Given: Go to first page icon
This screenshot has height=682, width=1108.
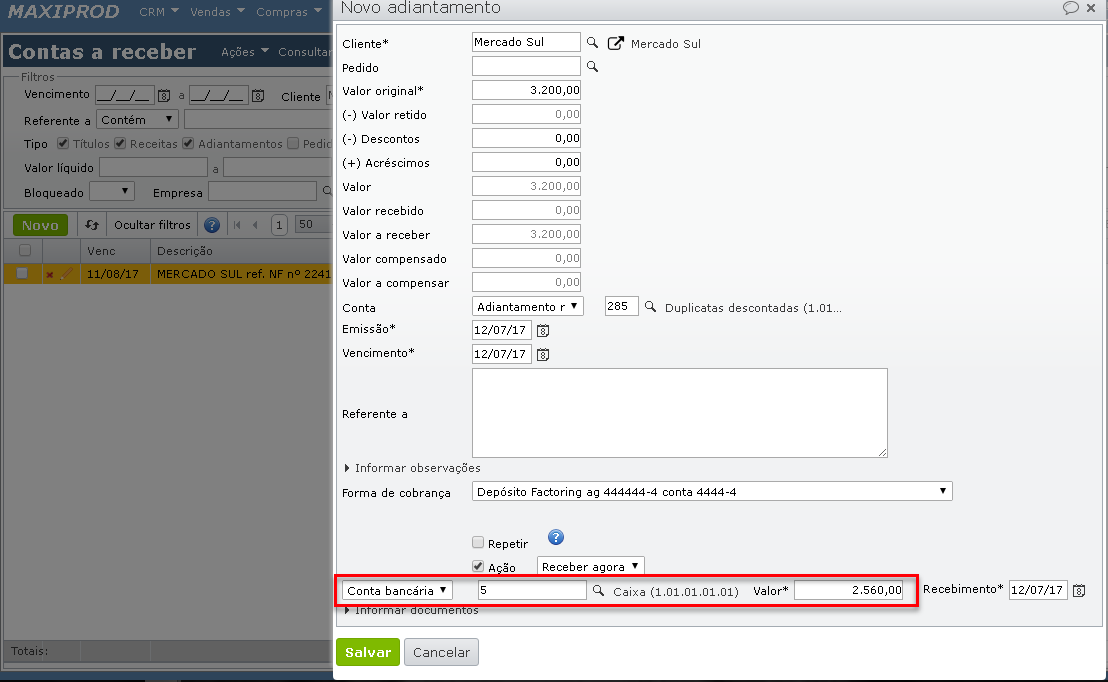Looking at the screenshot, I should pyautogui.click(x=237, y=225).
